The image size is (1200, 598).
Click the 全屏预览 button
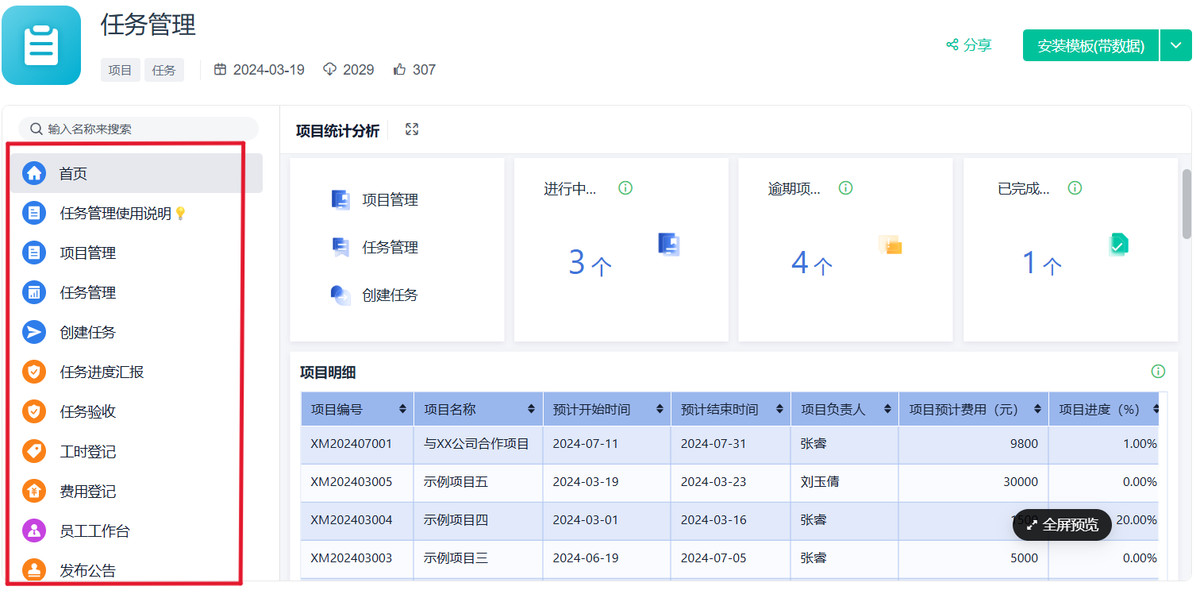[1061, 525]
